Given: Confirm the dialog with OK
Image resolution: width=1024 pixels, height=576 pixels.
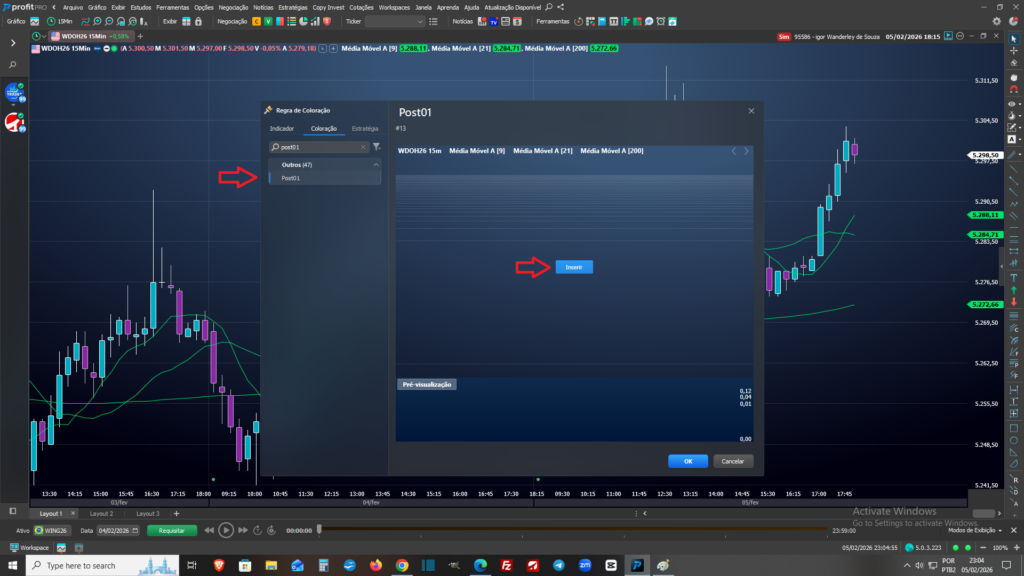Looking at the screenshot, I should click(688, 461).
